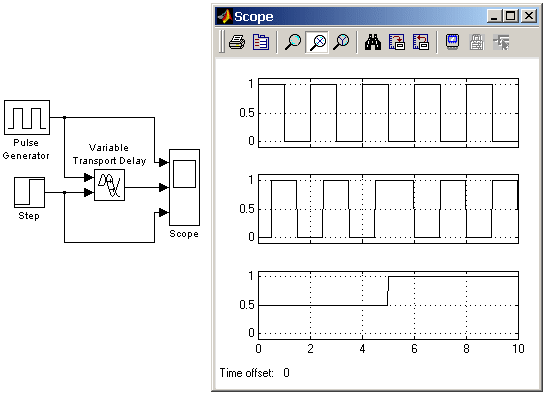Open Scope Parameters icon
The height and width of the screenshot is (397, 547).
(x=261, y=43)
